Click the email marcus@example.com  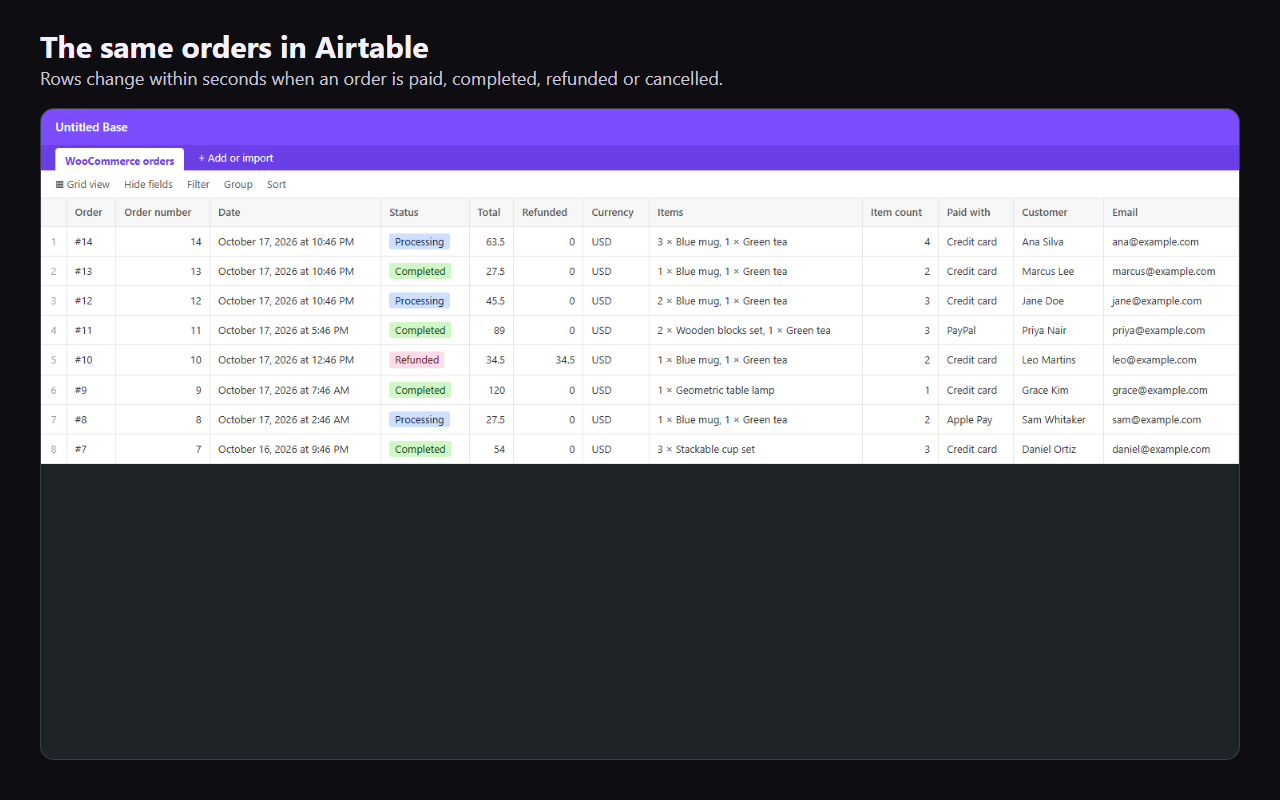[1164, 271]
